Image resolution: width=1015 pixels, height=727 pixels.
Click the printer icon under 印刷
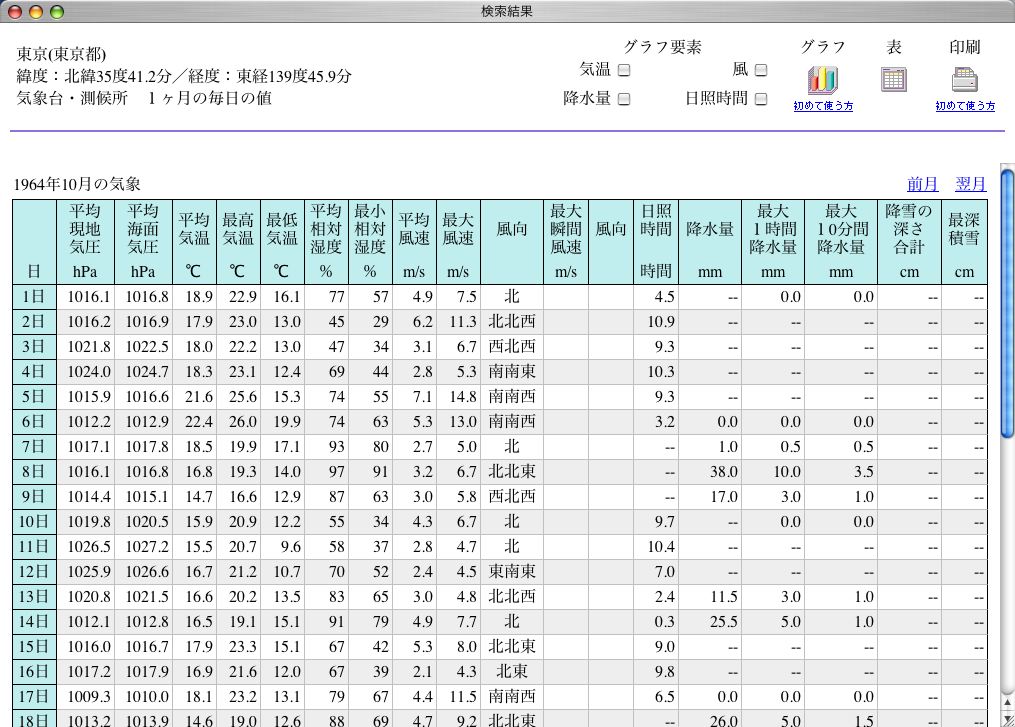click(965, 80)
